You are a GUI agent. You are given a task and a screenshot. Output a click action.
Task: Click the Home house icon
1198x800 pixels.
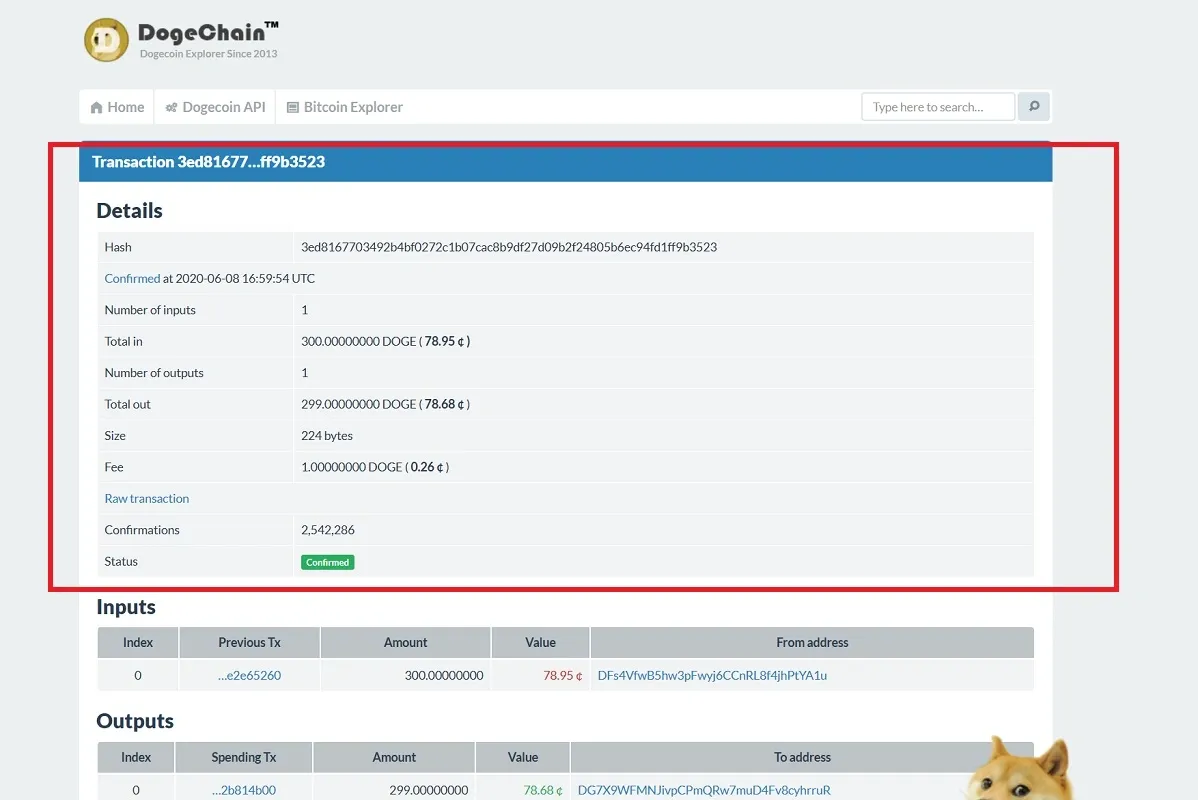tap(96, 108)
